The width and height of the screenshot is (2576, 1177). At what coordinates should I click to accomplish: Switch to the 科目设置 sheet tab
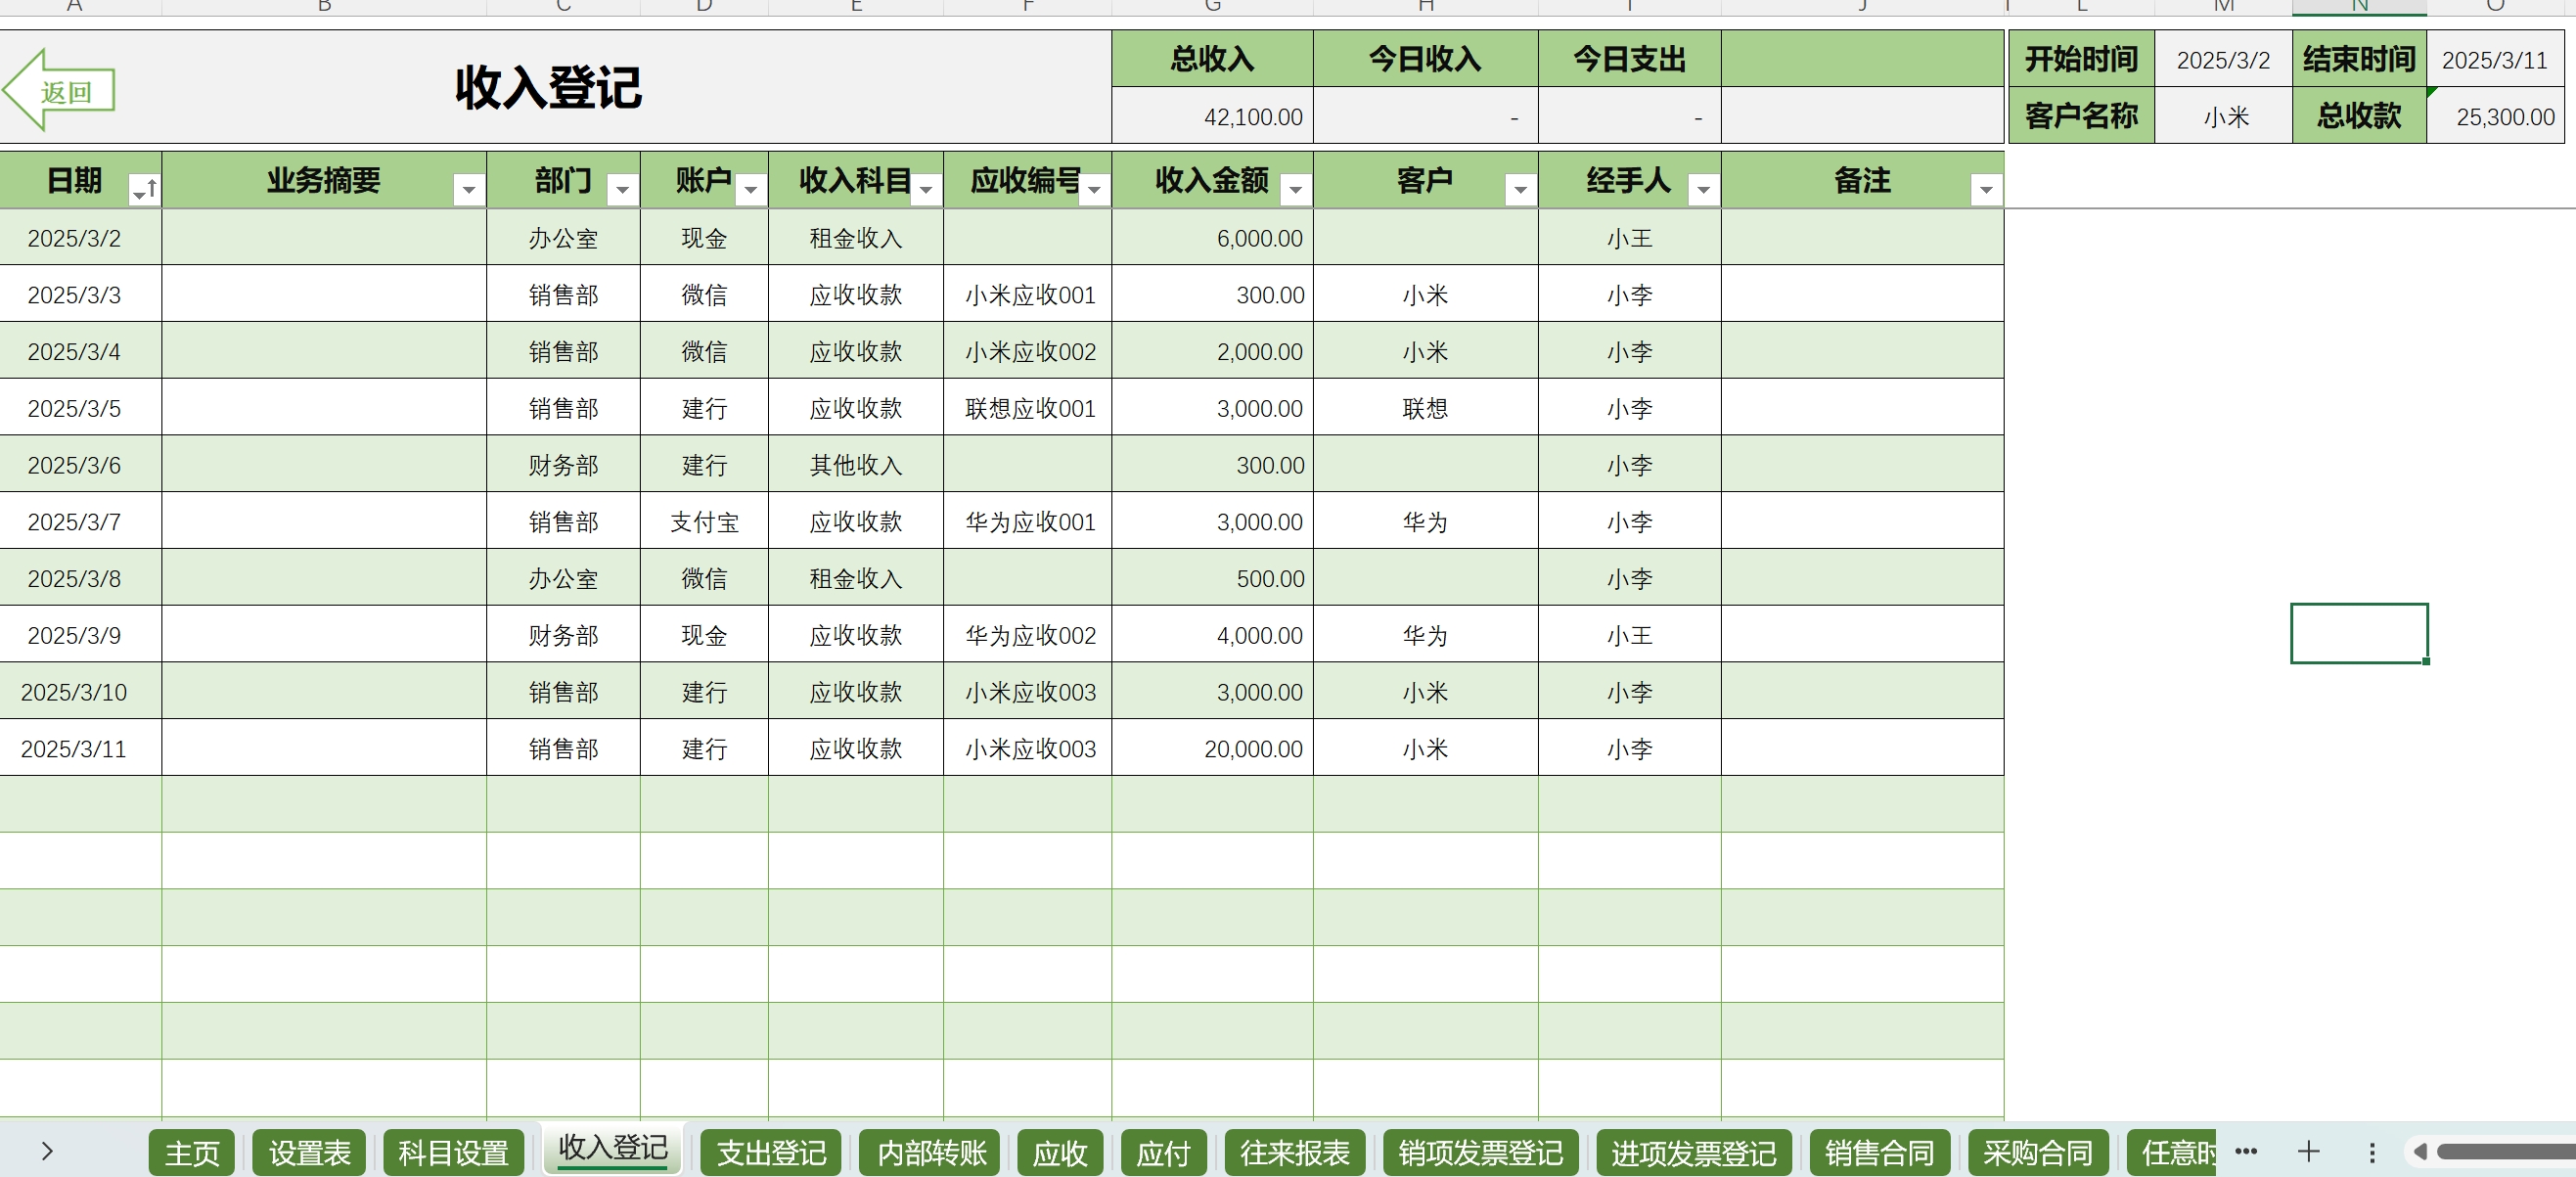(x=453, y=1153)
